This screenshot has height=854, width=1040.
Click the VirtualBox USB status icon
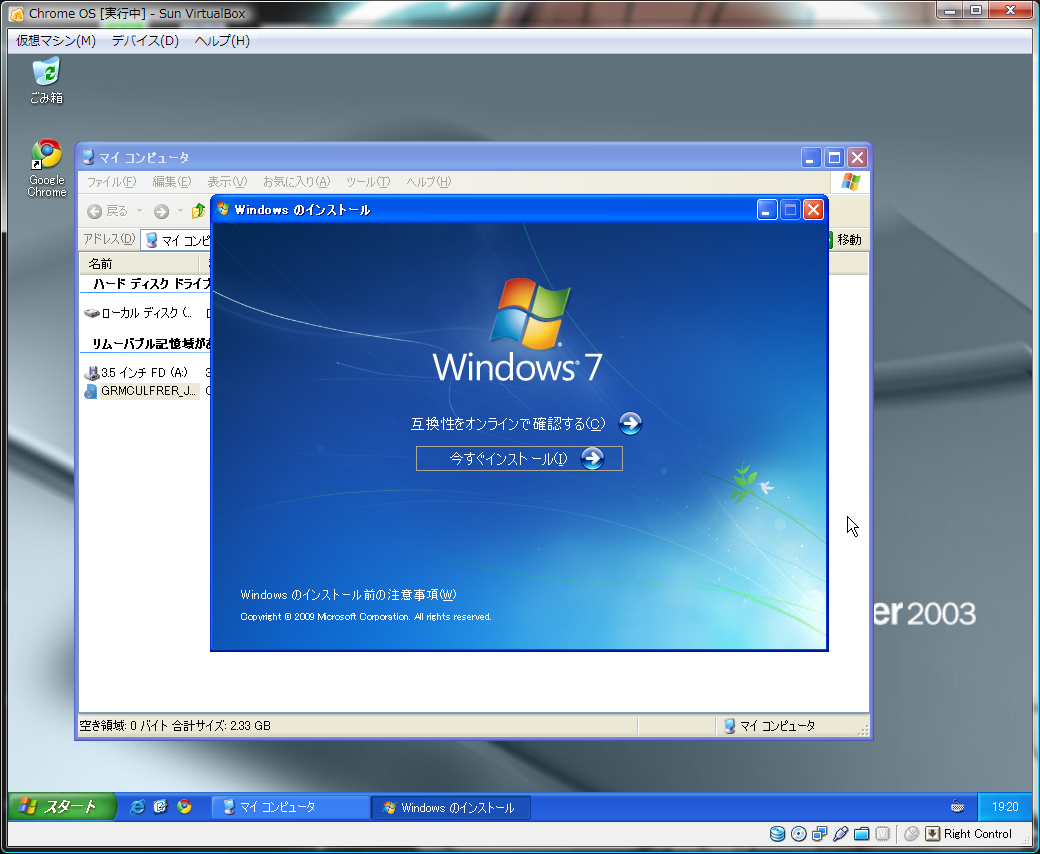click(x=840, y=833)
